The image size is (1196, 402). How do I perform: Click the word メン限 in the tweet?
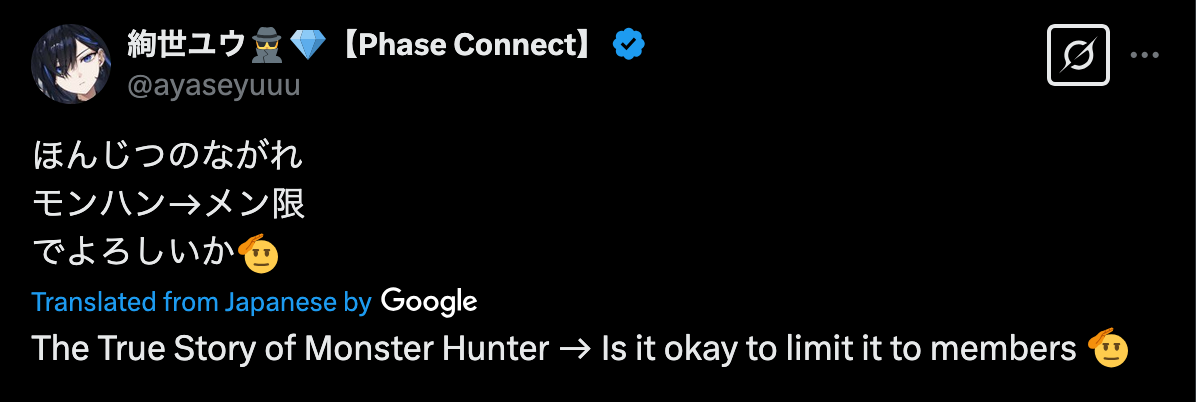[255, 205]
